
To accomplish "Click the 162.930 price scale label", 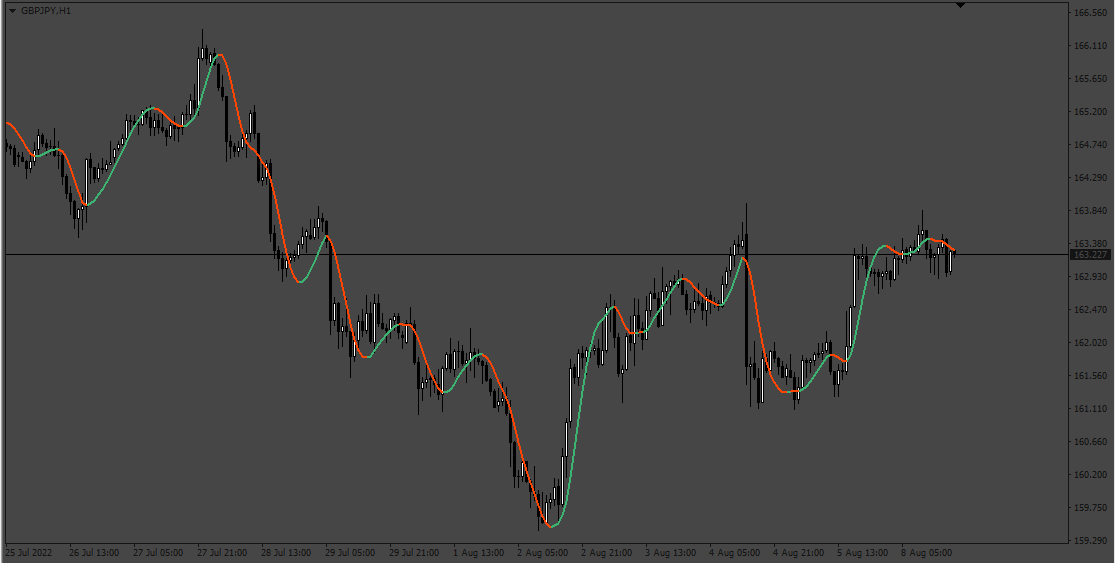I will pyautogui.click(x=1090, y=276).
